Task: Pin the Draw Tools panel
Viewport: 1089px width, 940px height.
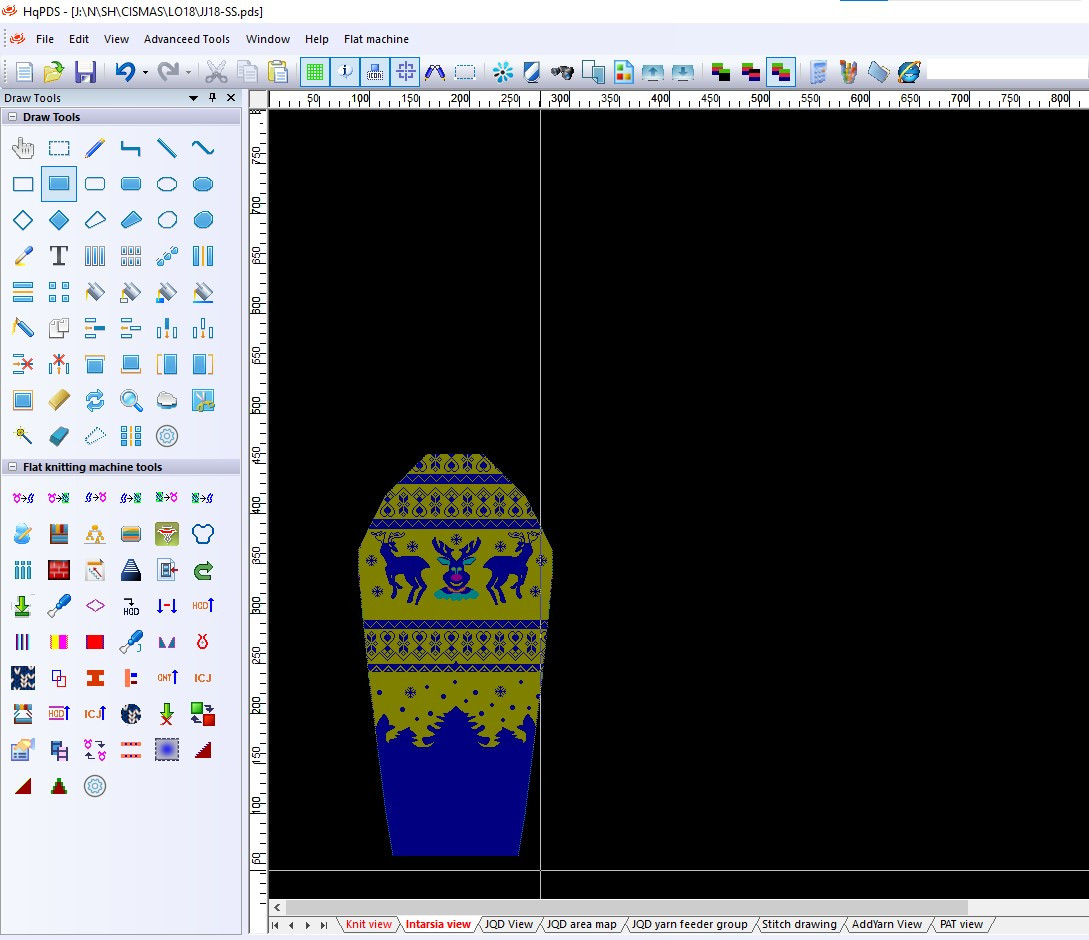Action: point(213,98)
